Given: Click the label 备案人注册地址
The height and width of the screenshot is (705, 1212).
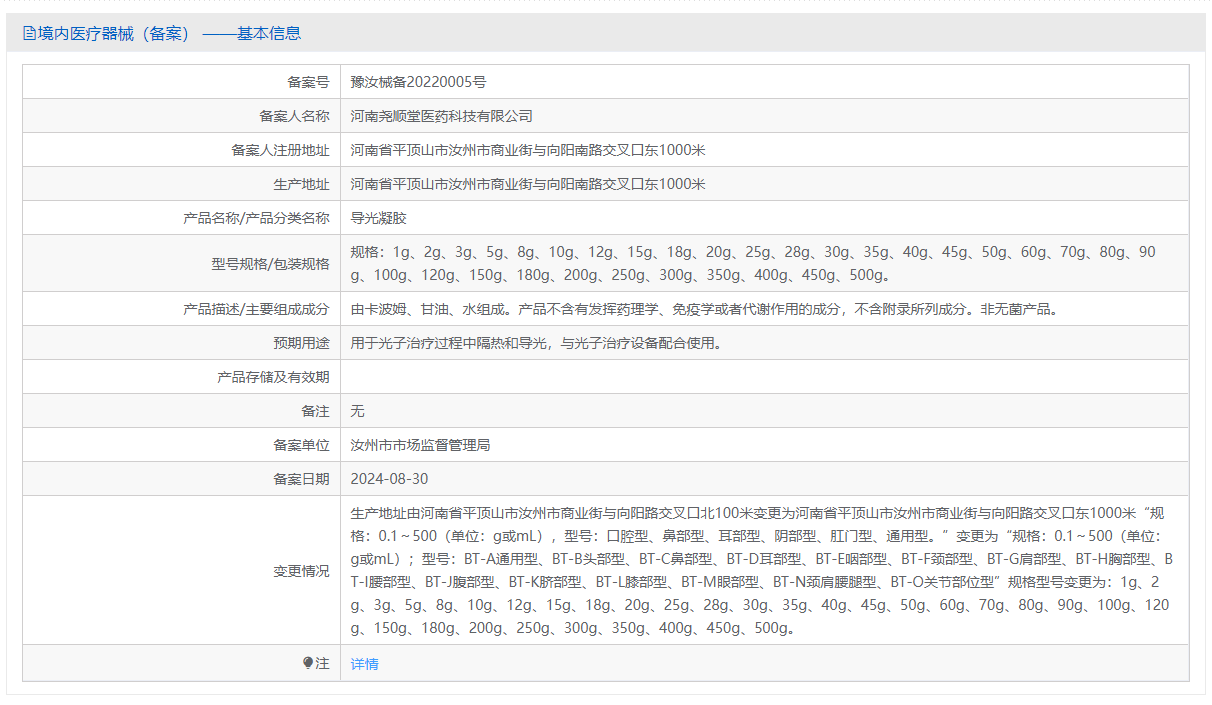Looking at the screenshot, I should [280, 150].
